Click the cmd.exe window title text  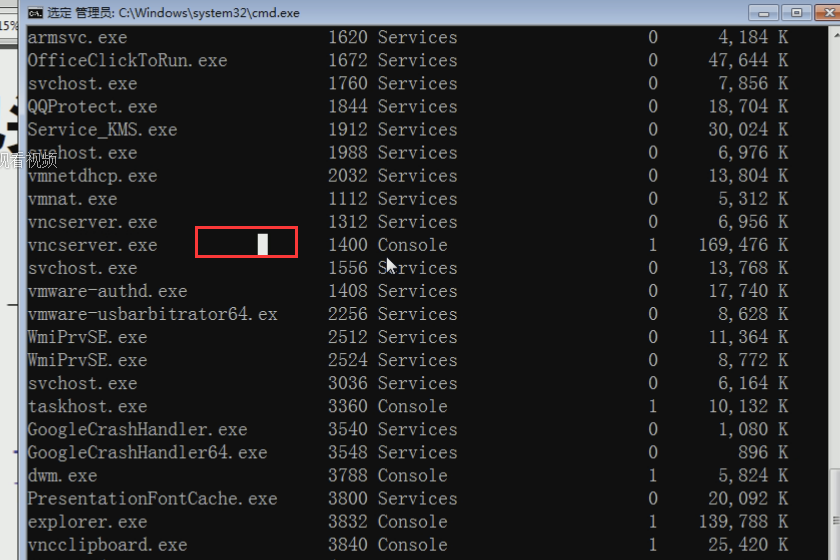tap(174, 12)
